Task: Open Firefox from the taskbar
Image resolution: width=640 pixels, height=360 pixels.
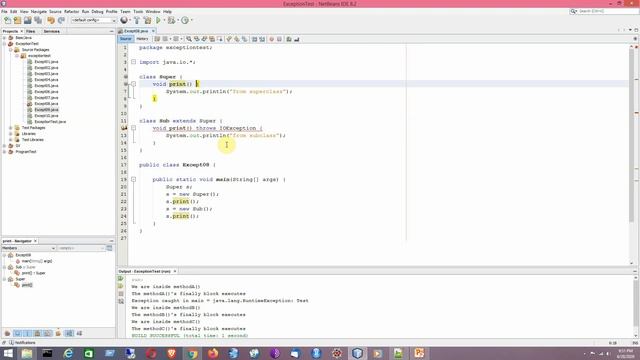Action: click(213, 353)
